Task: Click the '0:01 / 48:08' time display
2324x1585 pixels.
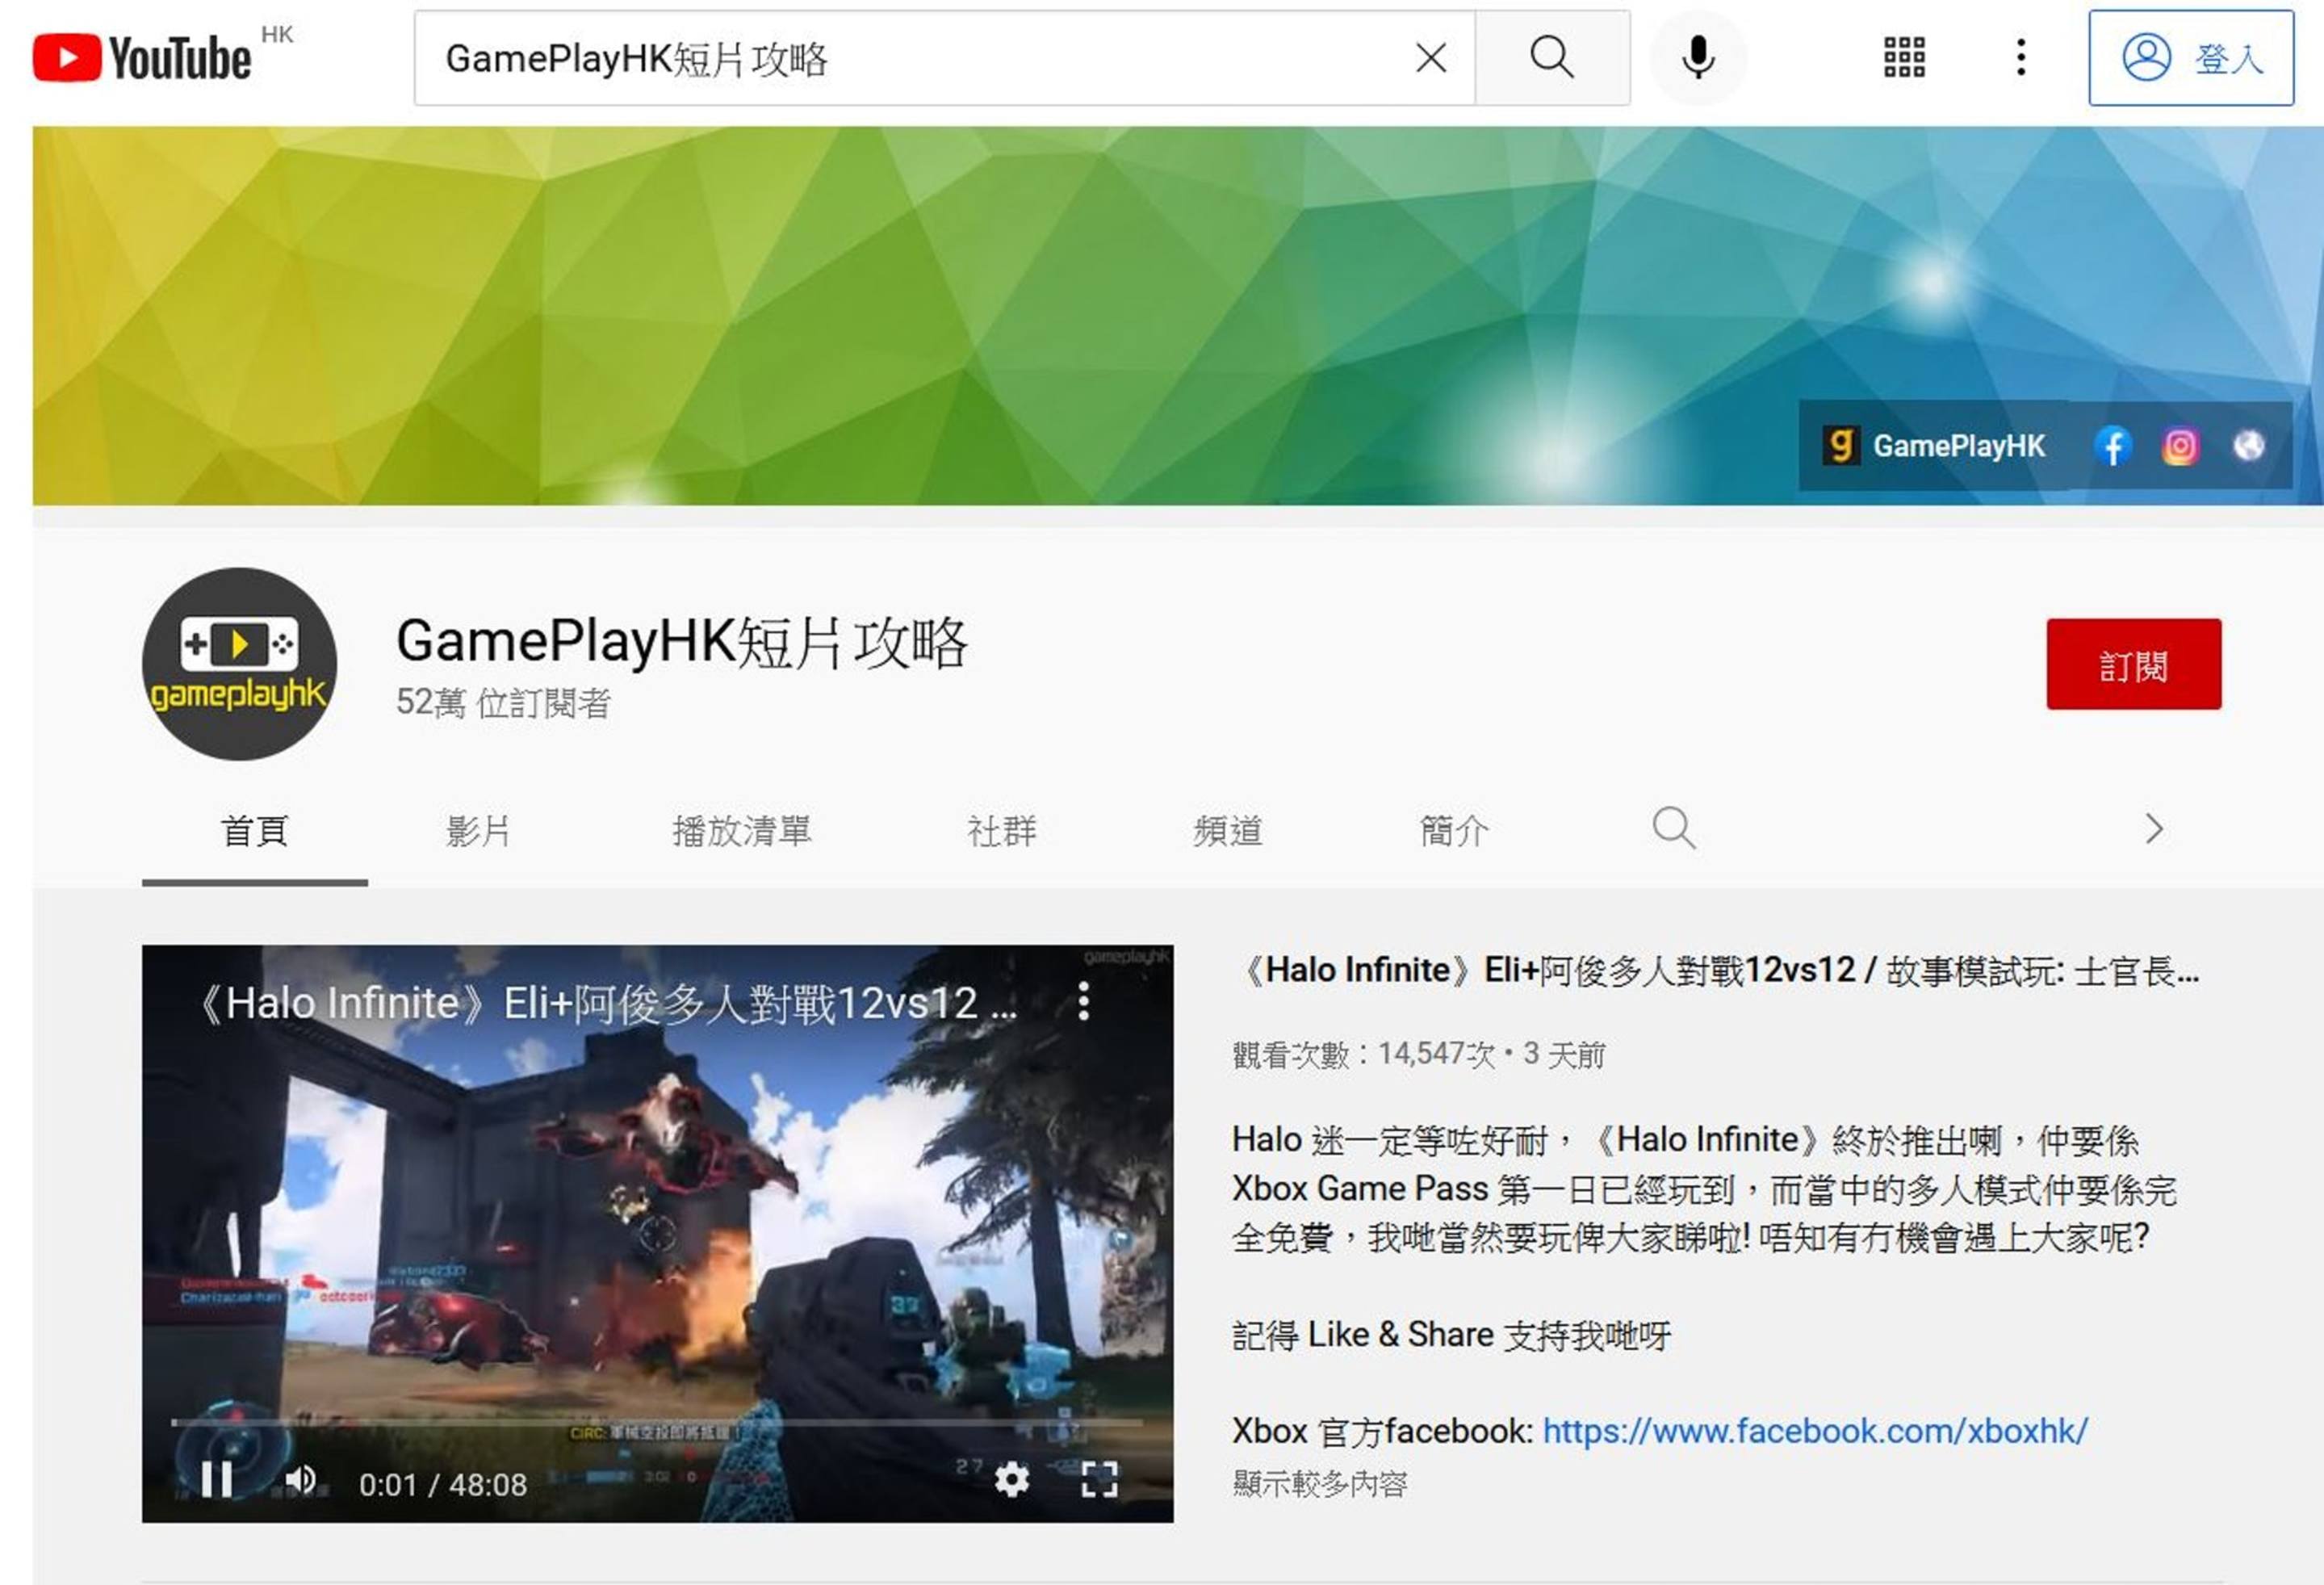Action: click(x=443, y=1484)
